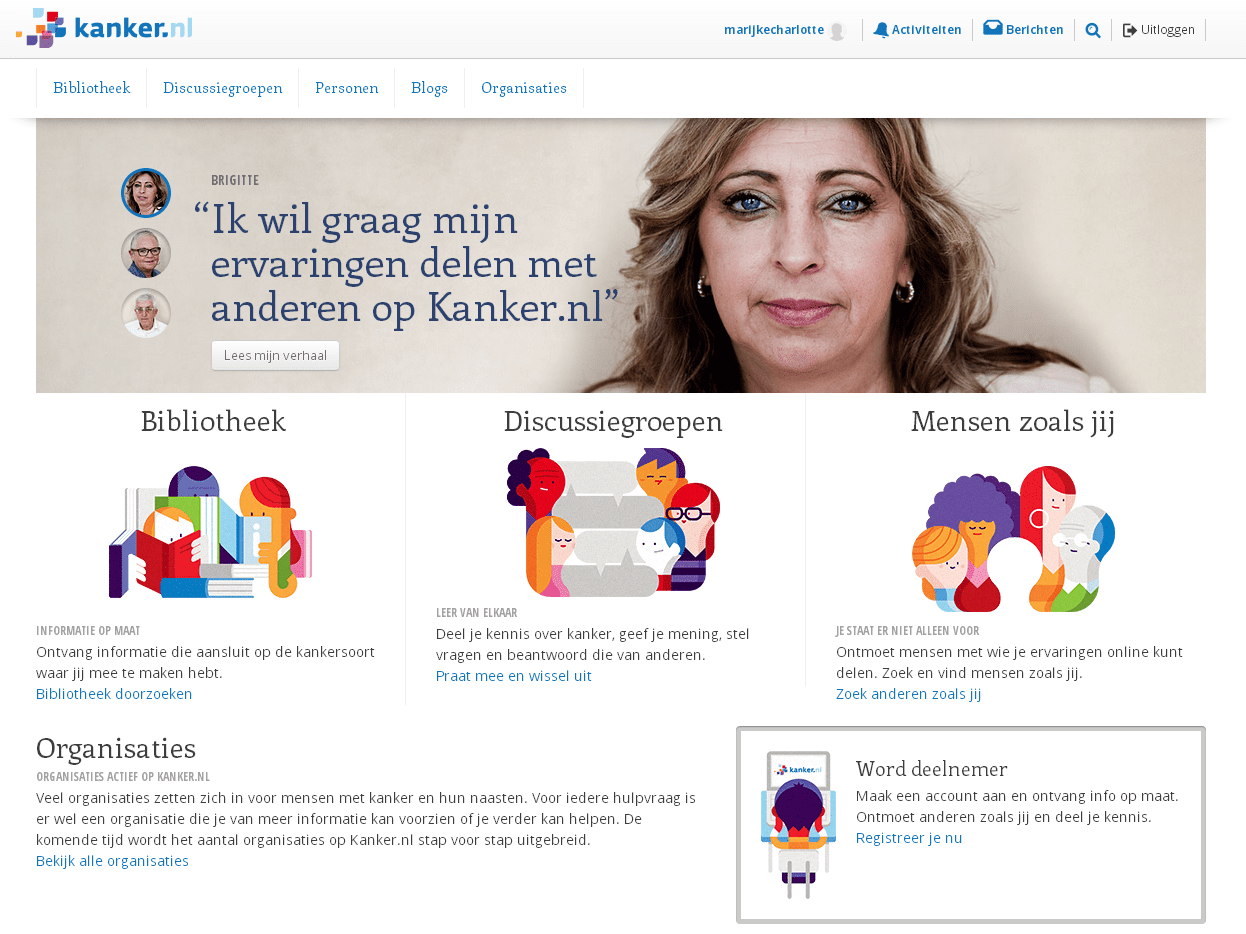Open the Bibliotheek menu item
The image size is (1246, 934).
pos(92,88)
